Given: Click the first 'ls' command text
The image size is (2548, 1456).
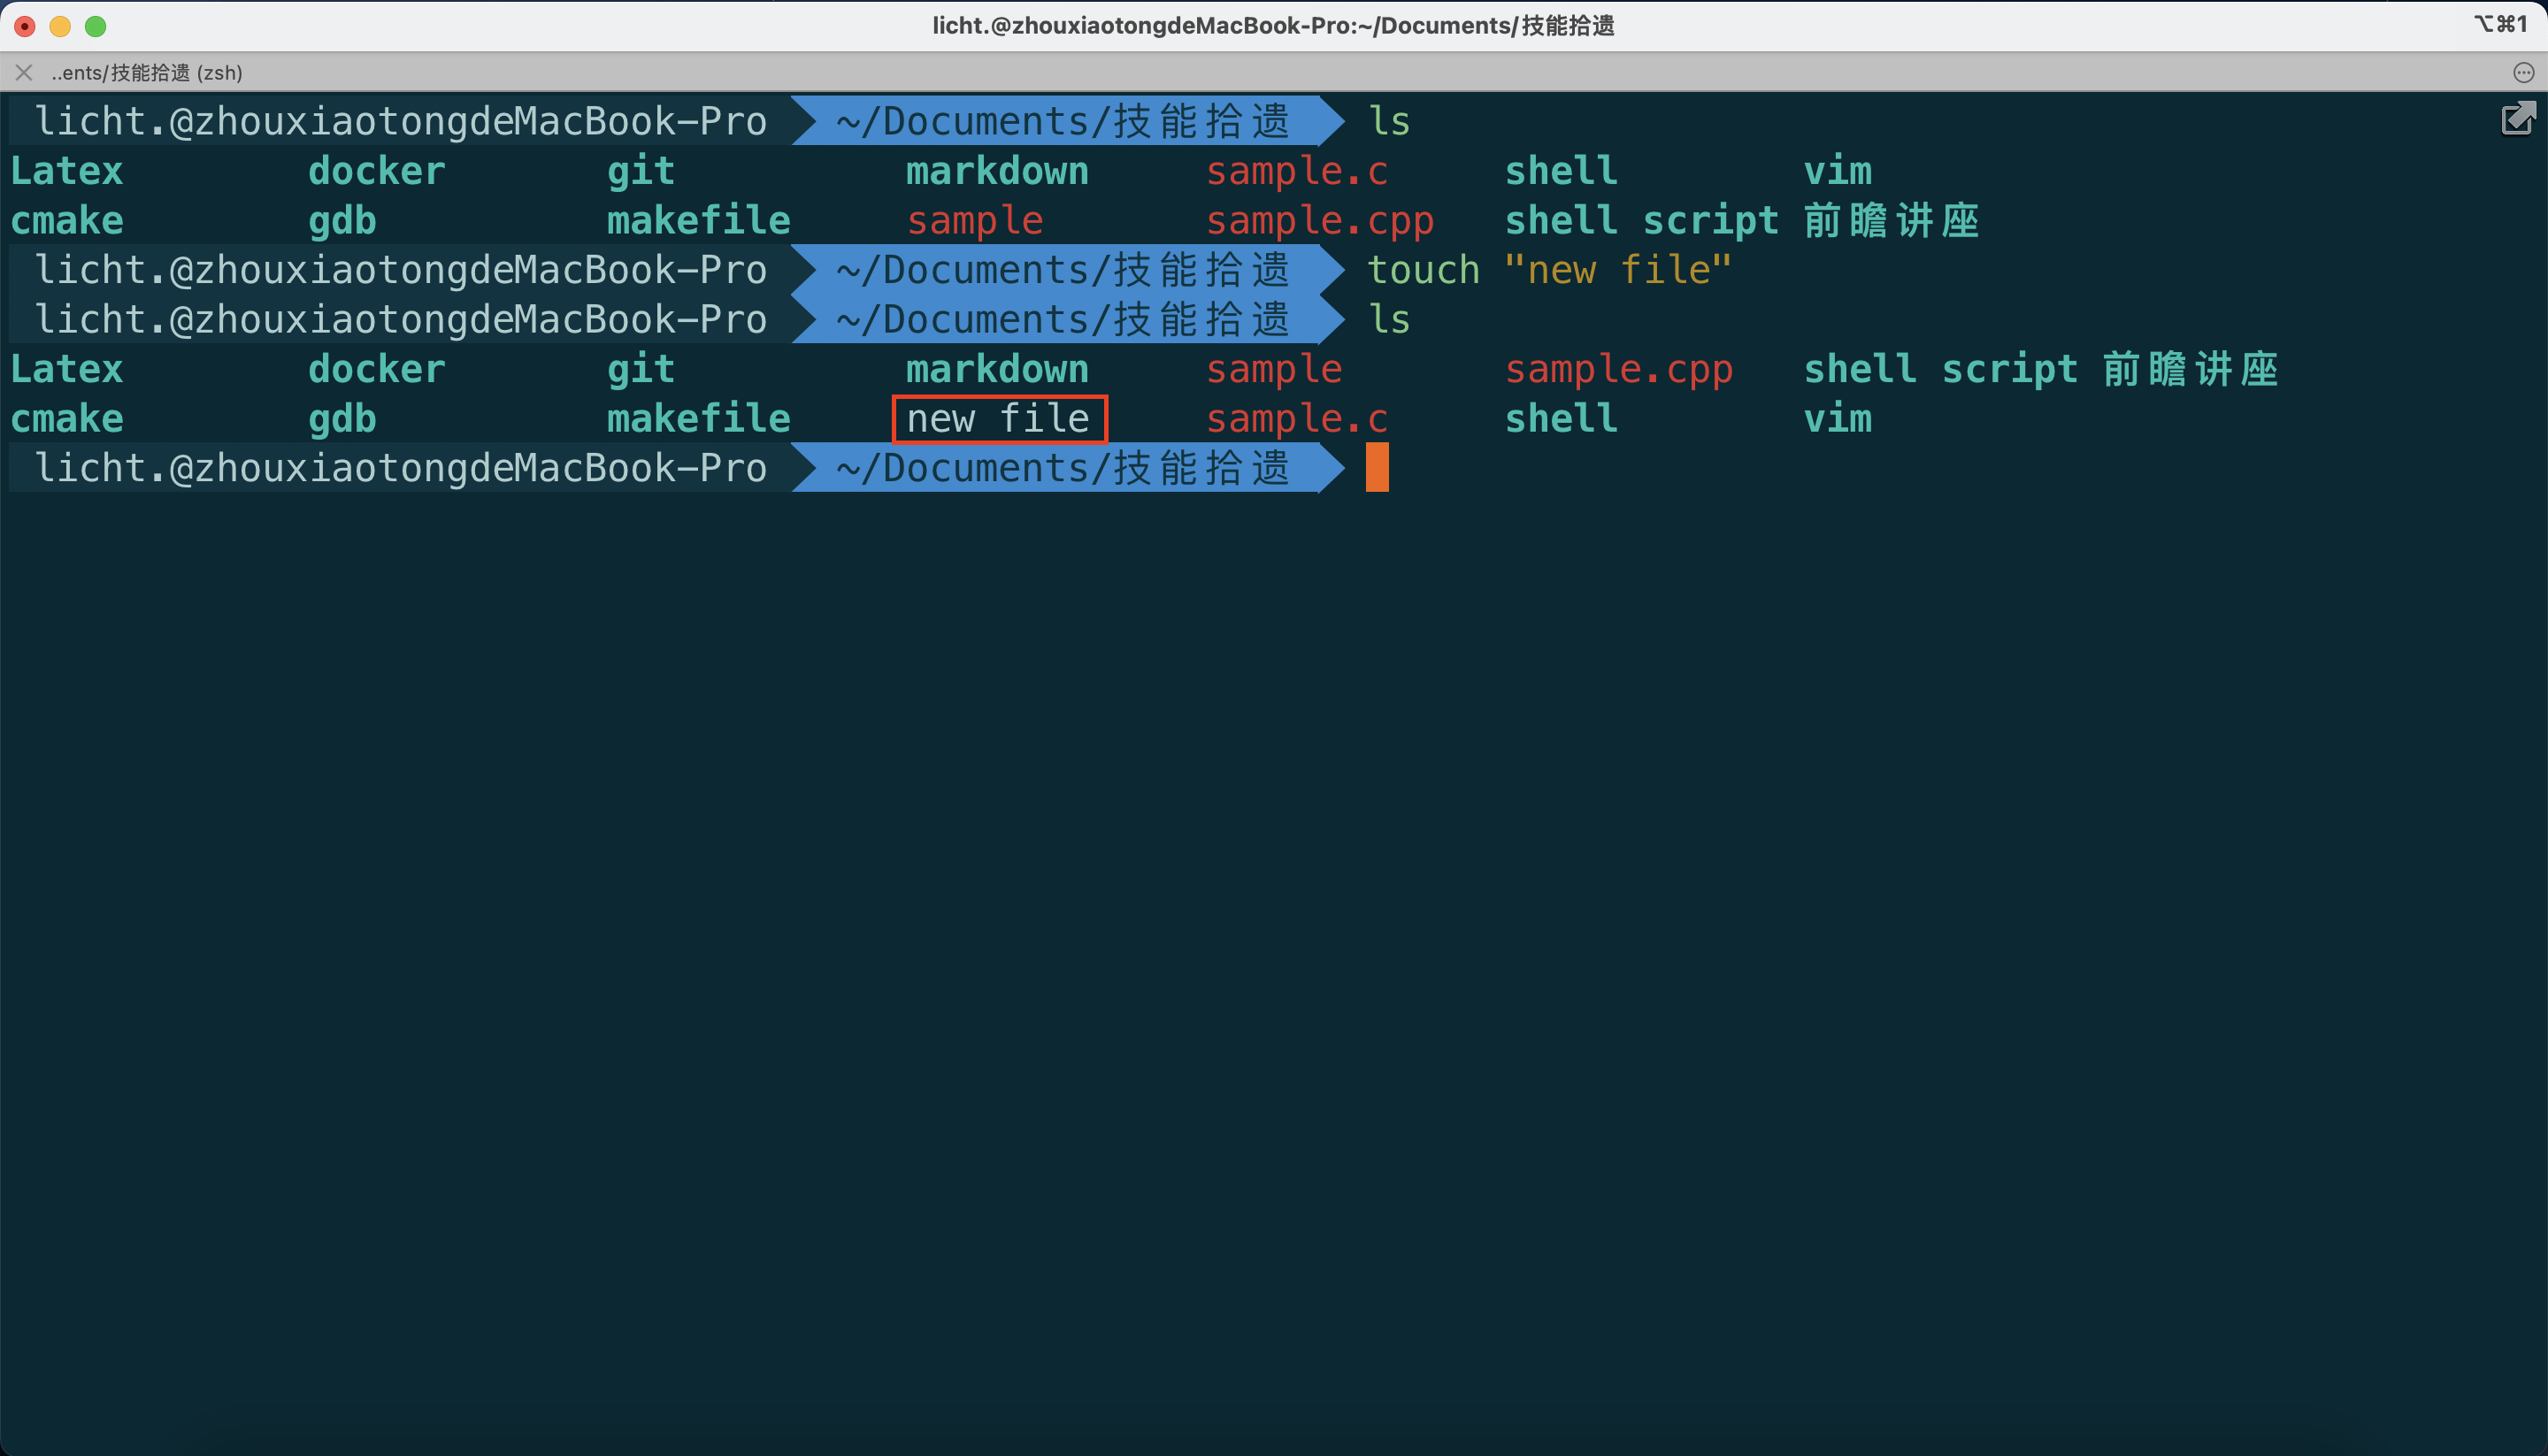Looking at the screenshot, I should (1388, 121).
